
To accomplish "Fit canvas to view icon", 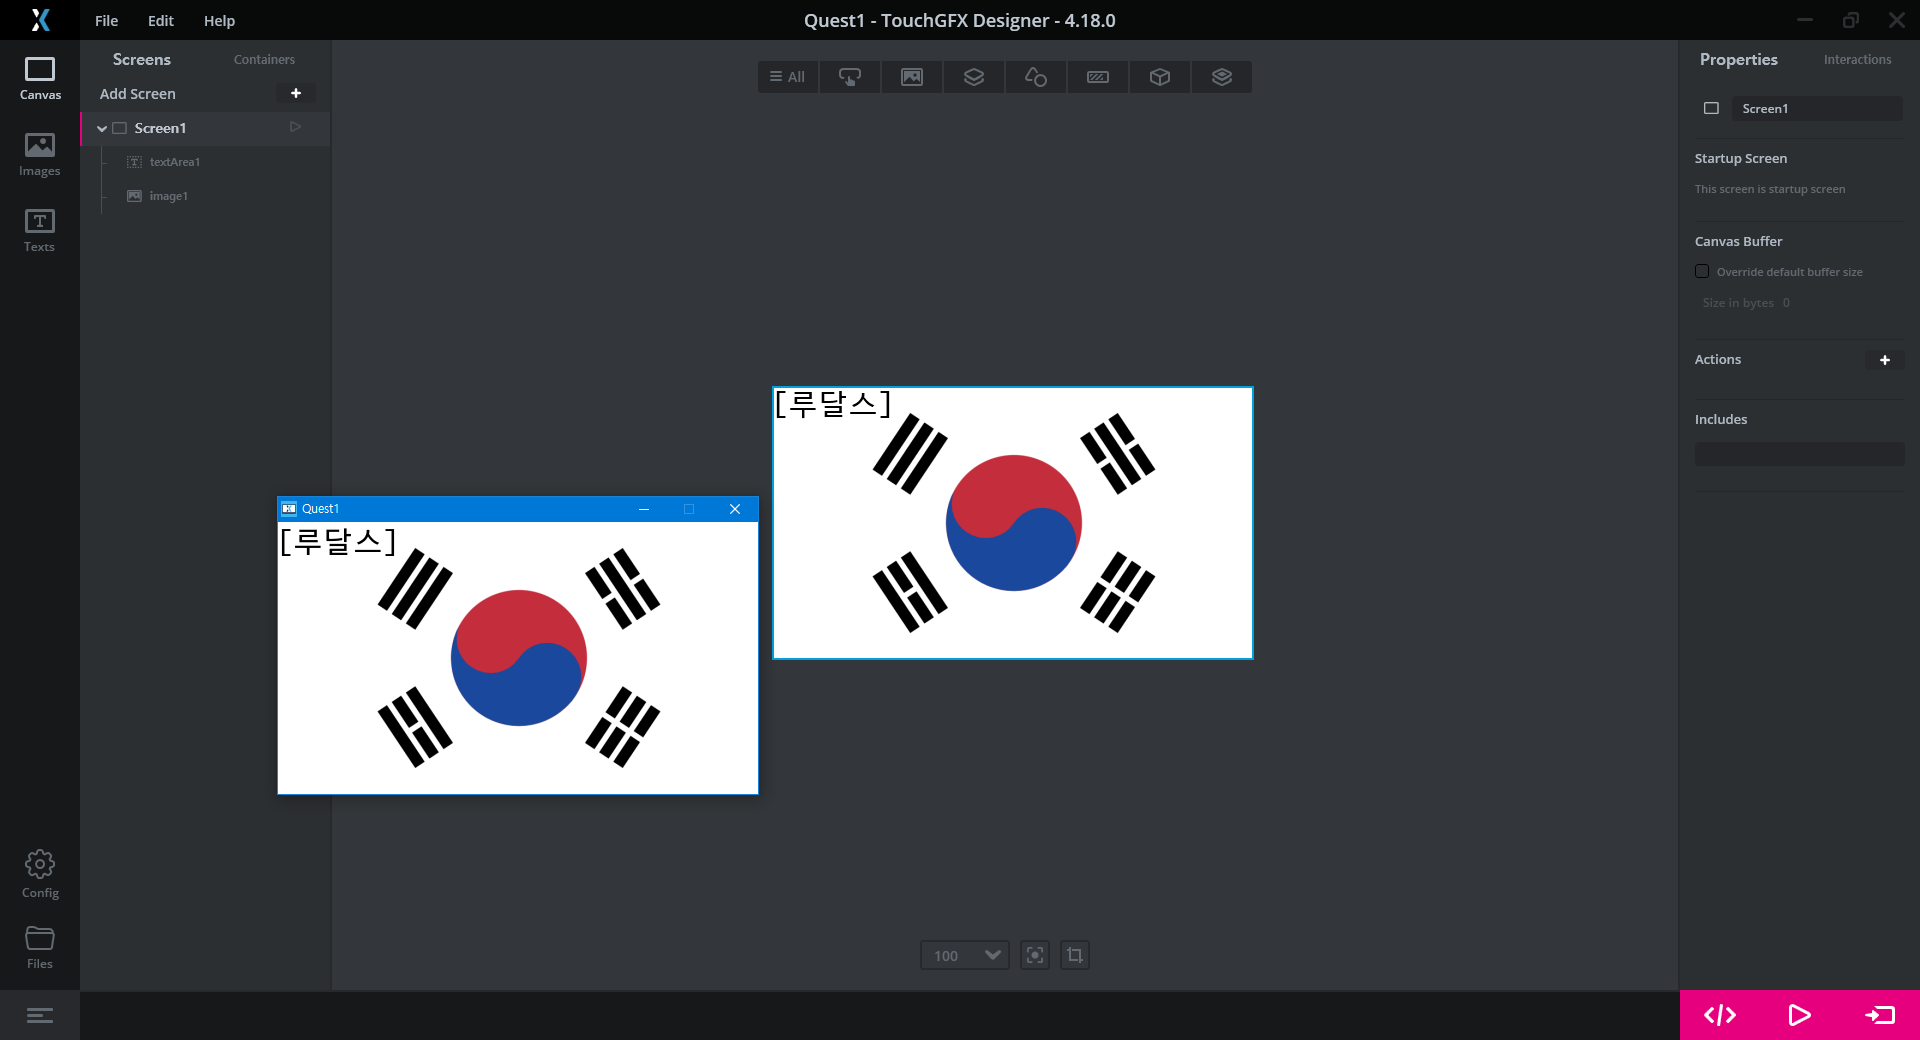I will pos(1035,955).
